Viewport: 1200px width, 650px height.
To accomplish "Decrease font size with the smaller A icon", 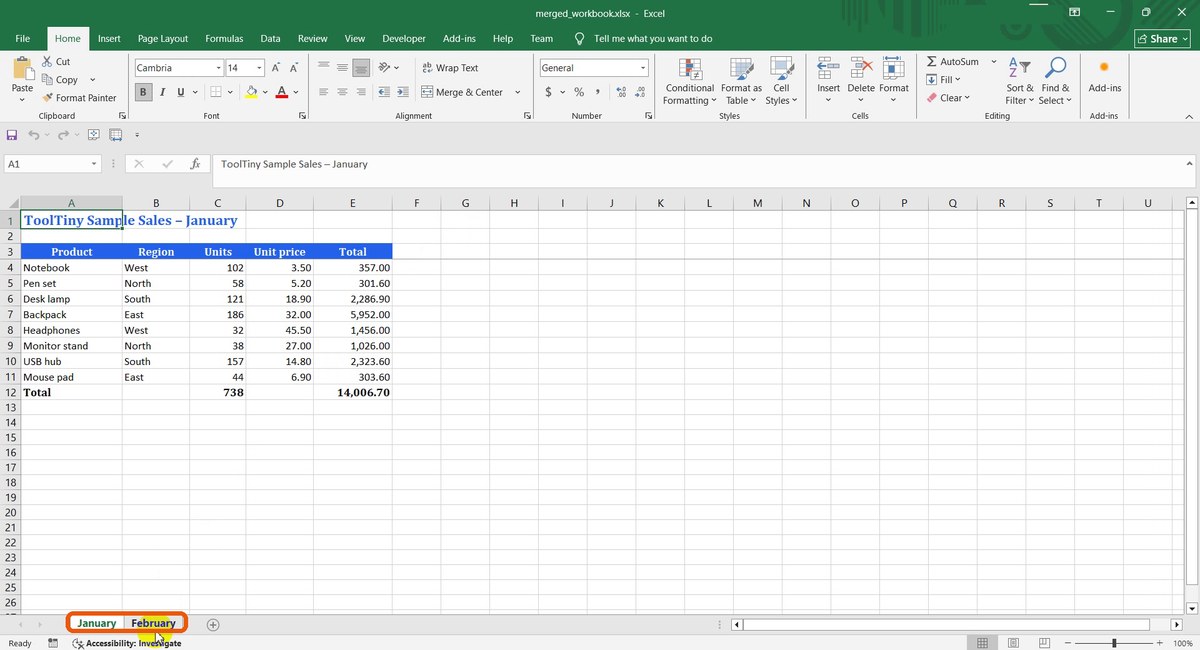I will (294, 68).
